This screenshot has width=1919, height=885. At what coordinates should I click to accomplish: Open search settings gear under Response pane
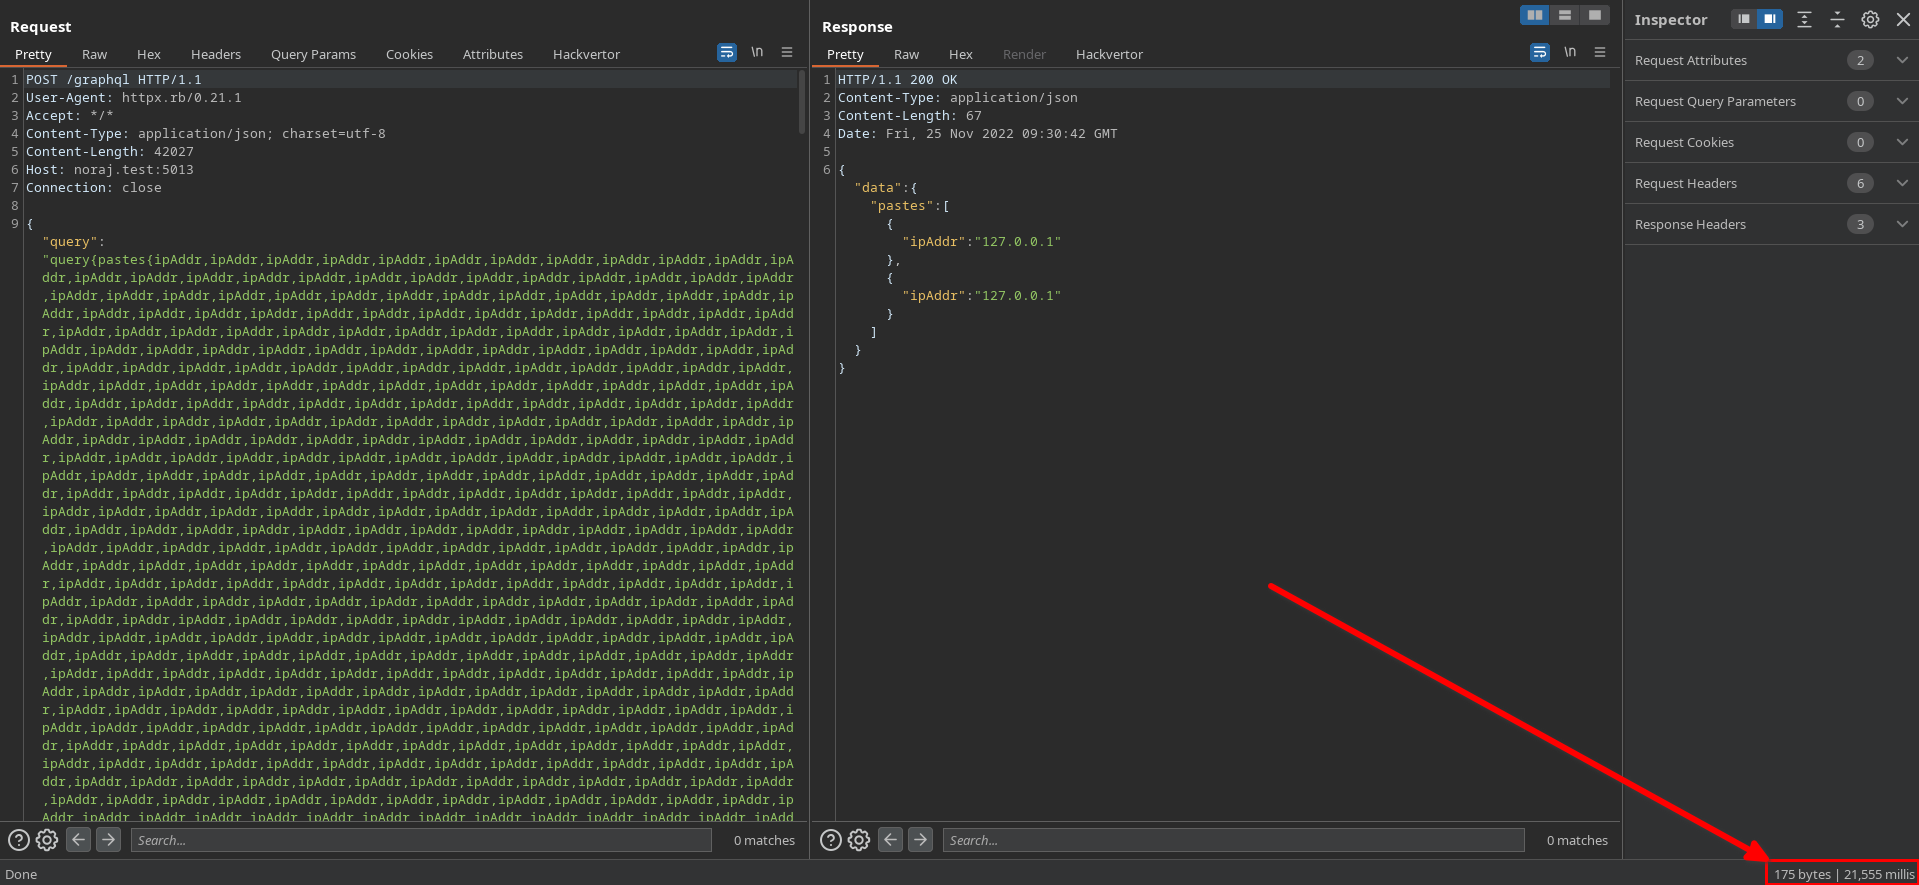[x=859, y=840]
